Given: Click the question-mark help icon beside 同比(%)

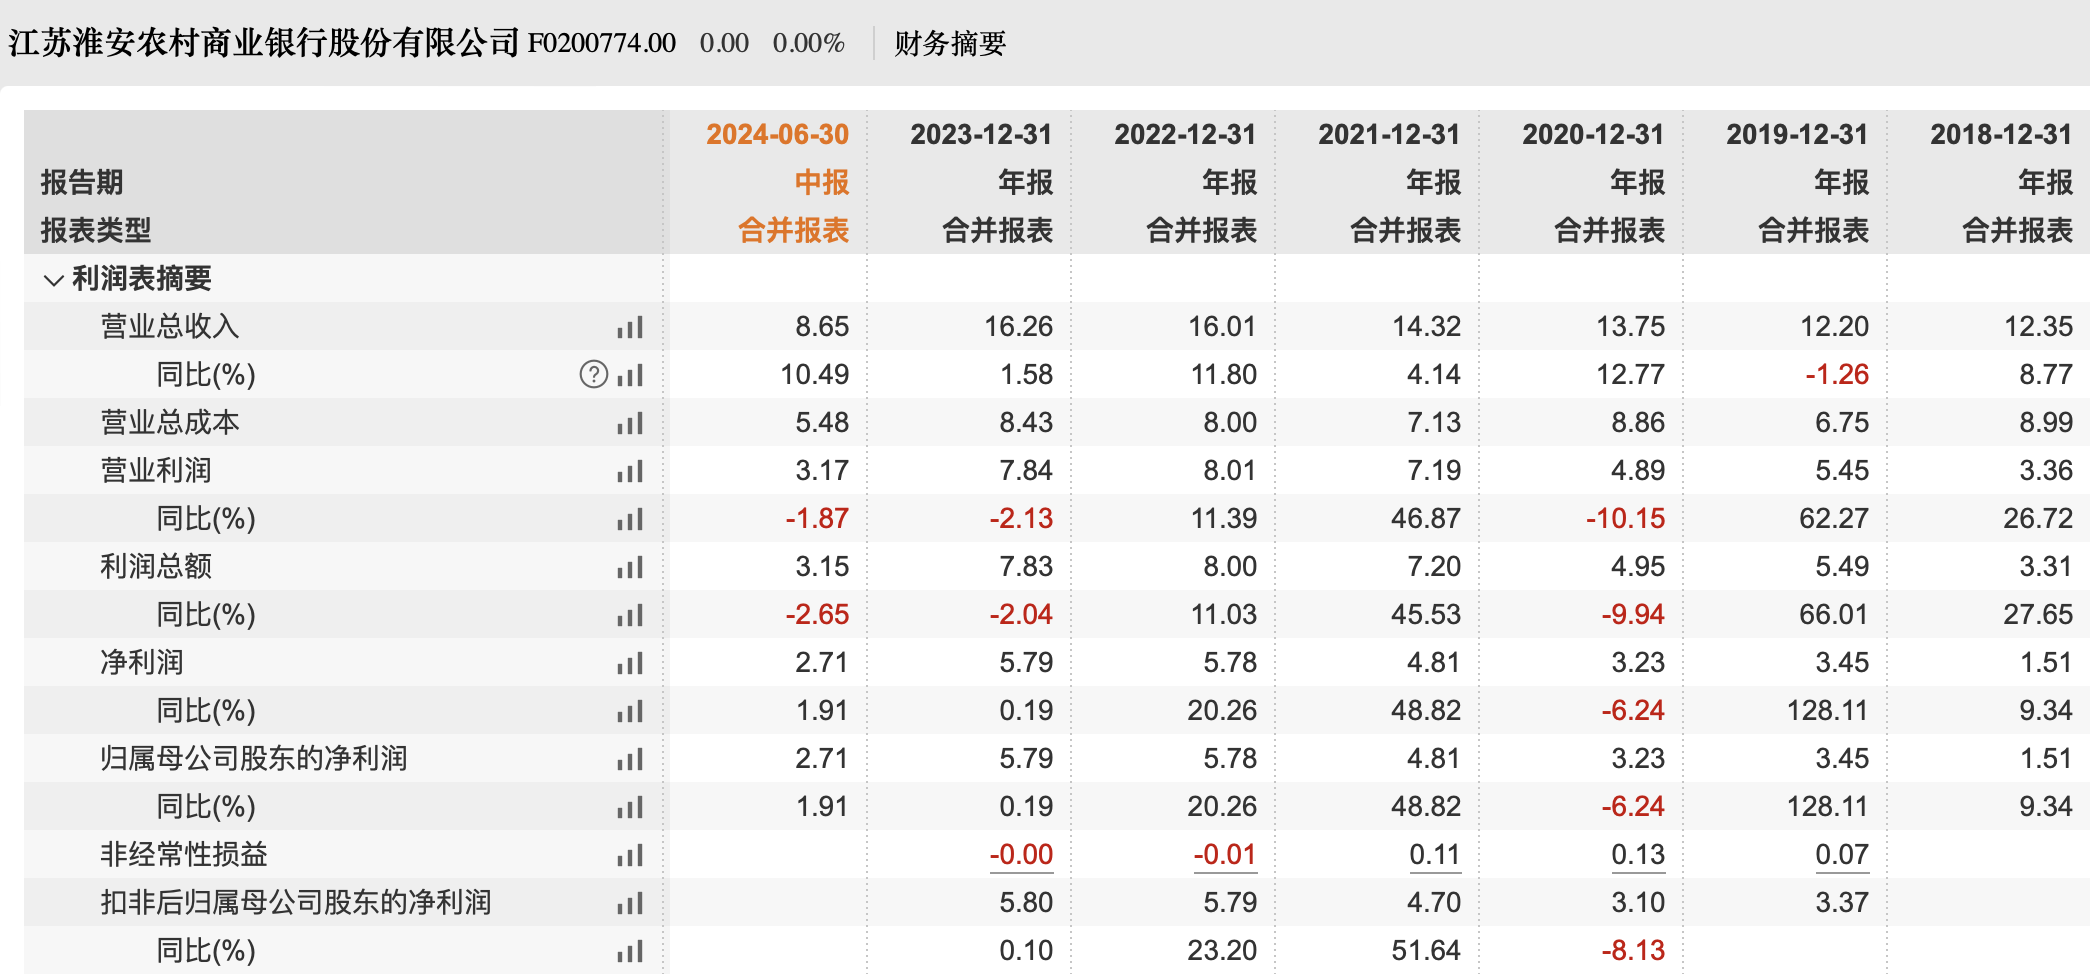Looking at the screenshot, I should tap(594, 375).
